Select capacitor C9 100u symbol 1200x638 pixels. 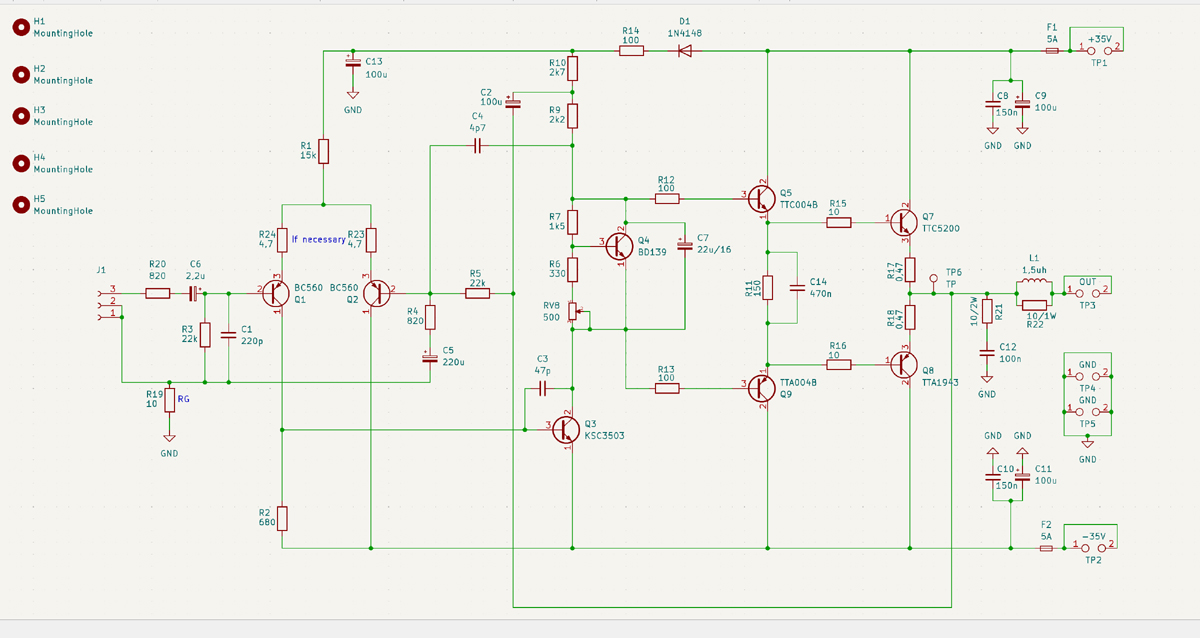(1022, 103)
